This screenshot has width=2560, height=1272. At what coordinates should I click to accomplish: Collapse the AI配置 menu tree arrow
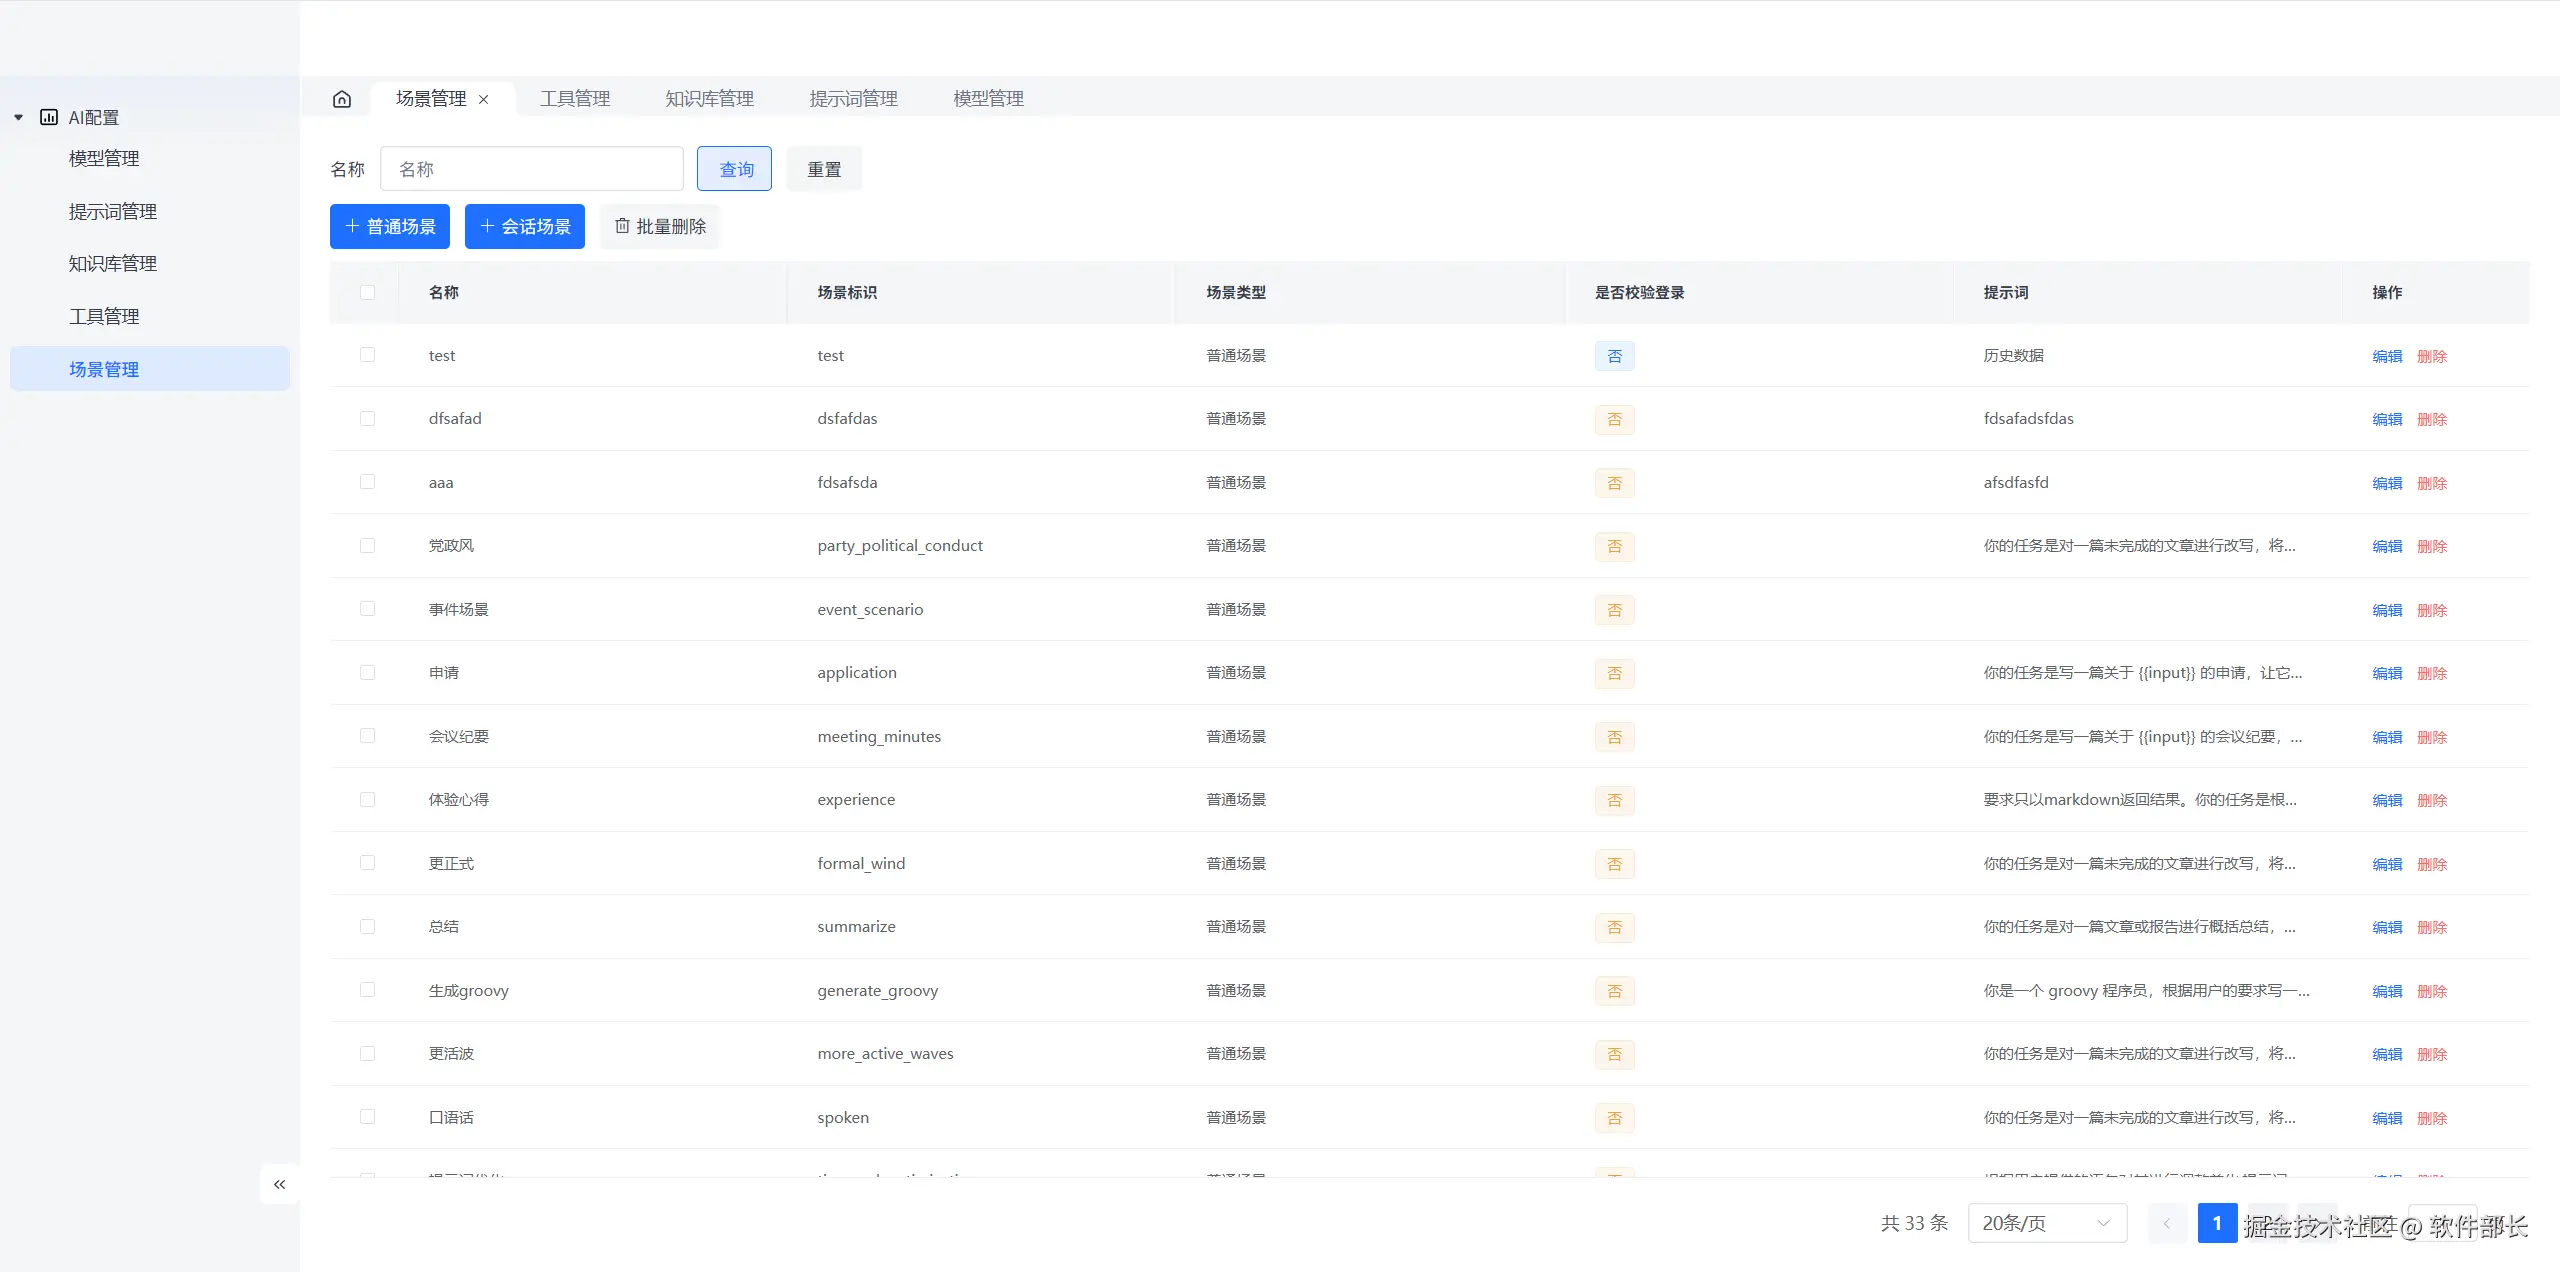click(x=18, y=117)
